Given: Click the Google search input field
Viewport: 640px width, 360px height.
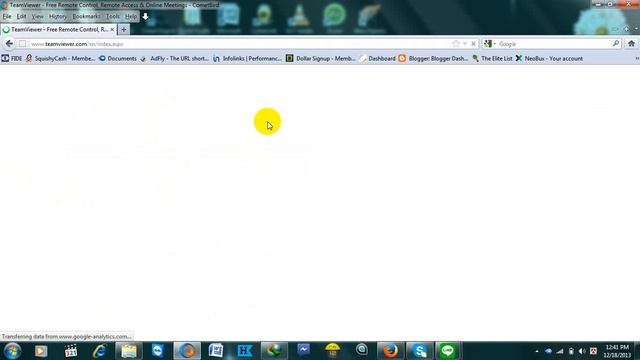Looking at the screenshot, I should click(553, 44).
